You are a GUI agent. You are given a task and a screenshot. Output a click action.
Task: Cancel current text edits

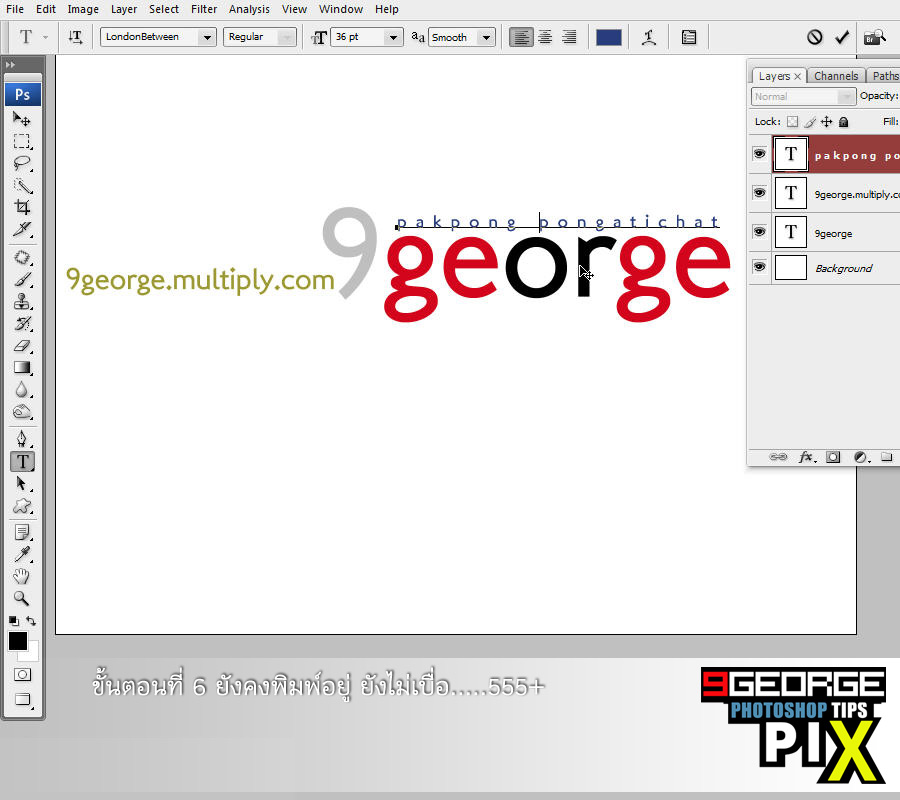[x=814, y=37]
